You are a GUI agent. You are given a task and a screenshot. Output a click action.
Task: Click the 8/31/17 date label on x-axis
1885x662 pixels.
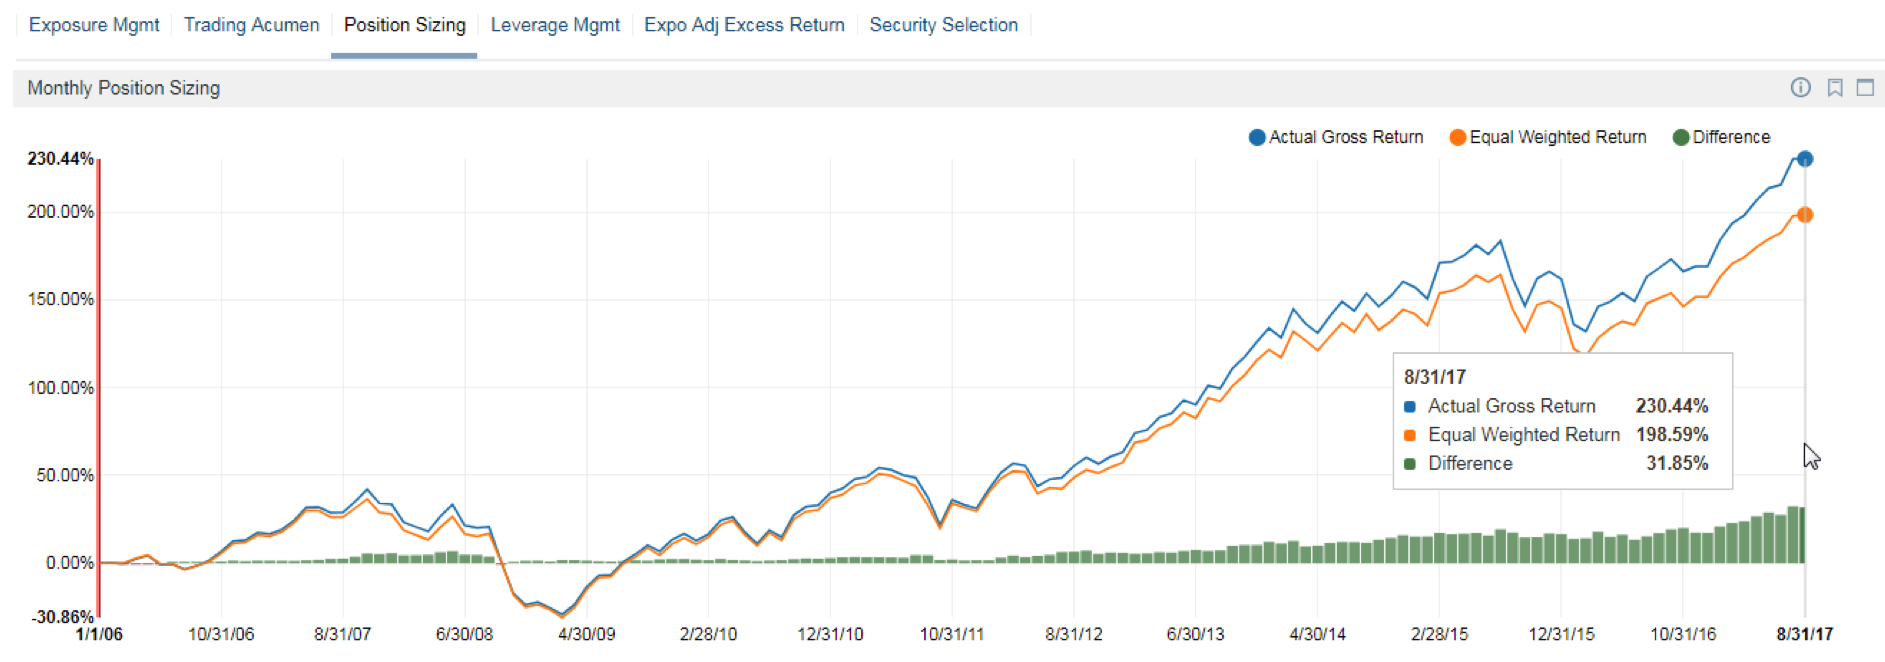[x=1804, y=634]
